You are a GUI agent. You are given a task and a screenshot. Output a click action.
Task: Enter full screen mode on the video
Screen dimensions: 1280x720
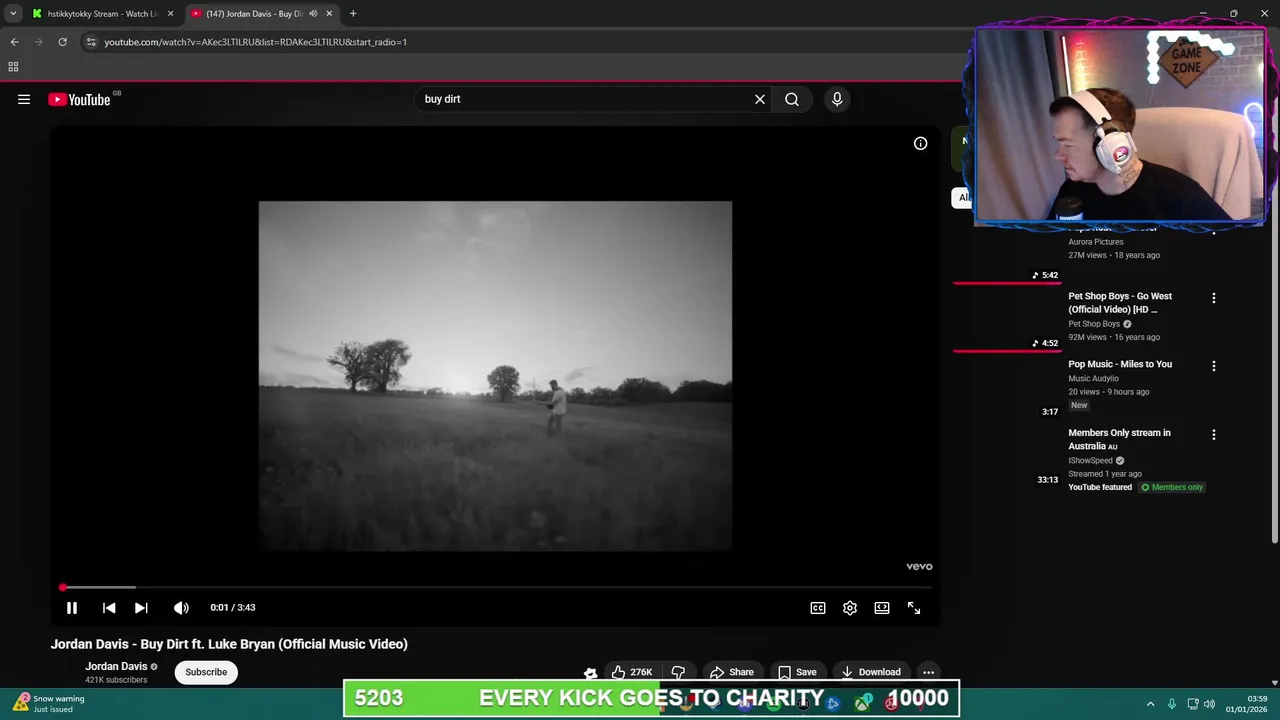coord(914,607)
